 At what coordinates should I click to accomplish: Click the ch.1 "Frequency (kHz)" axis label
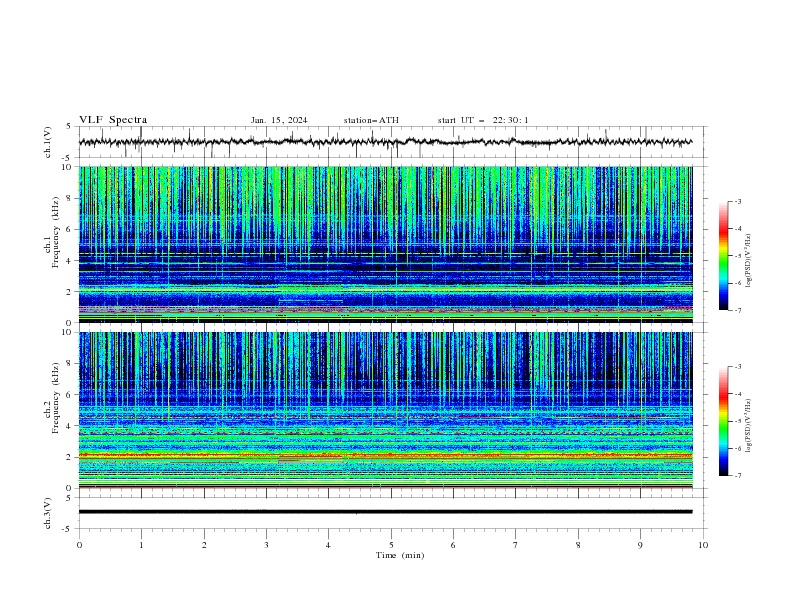coord(55,233)
